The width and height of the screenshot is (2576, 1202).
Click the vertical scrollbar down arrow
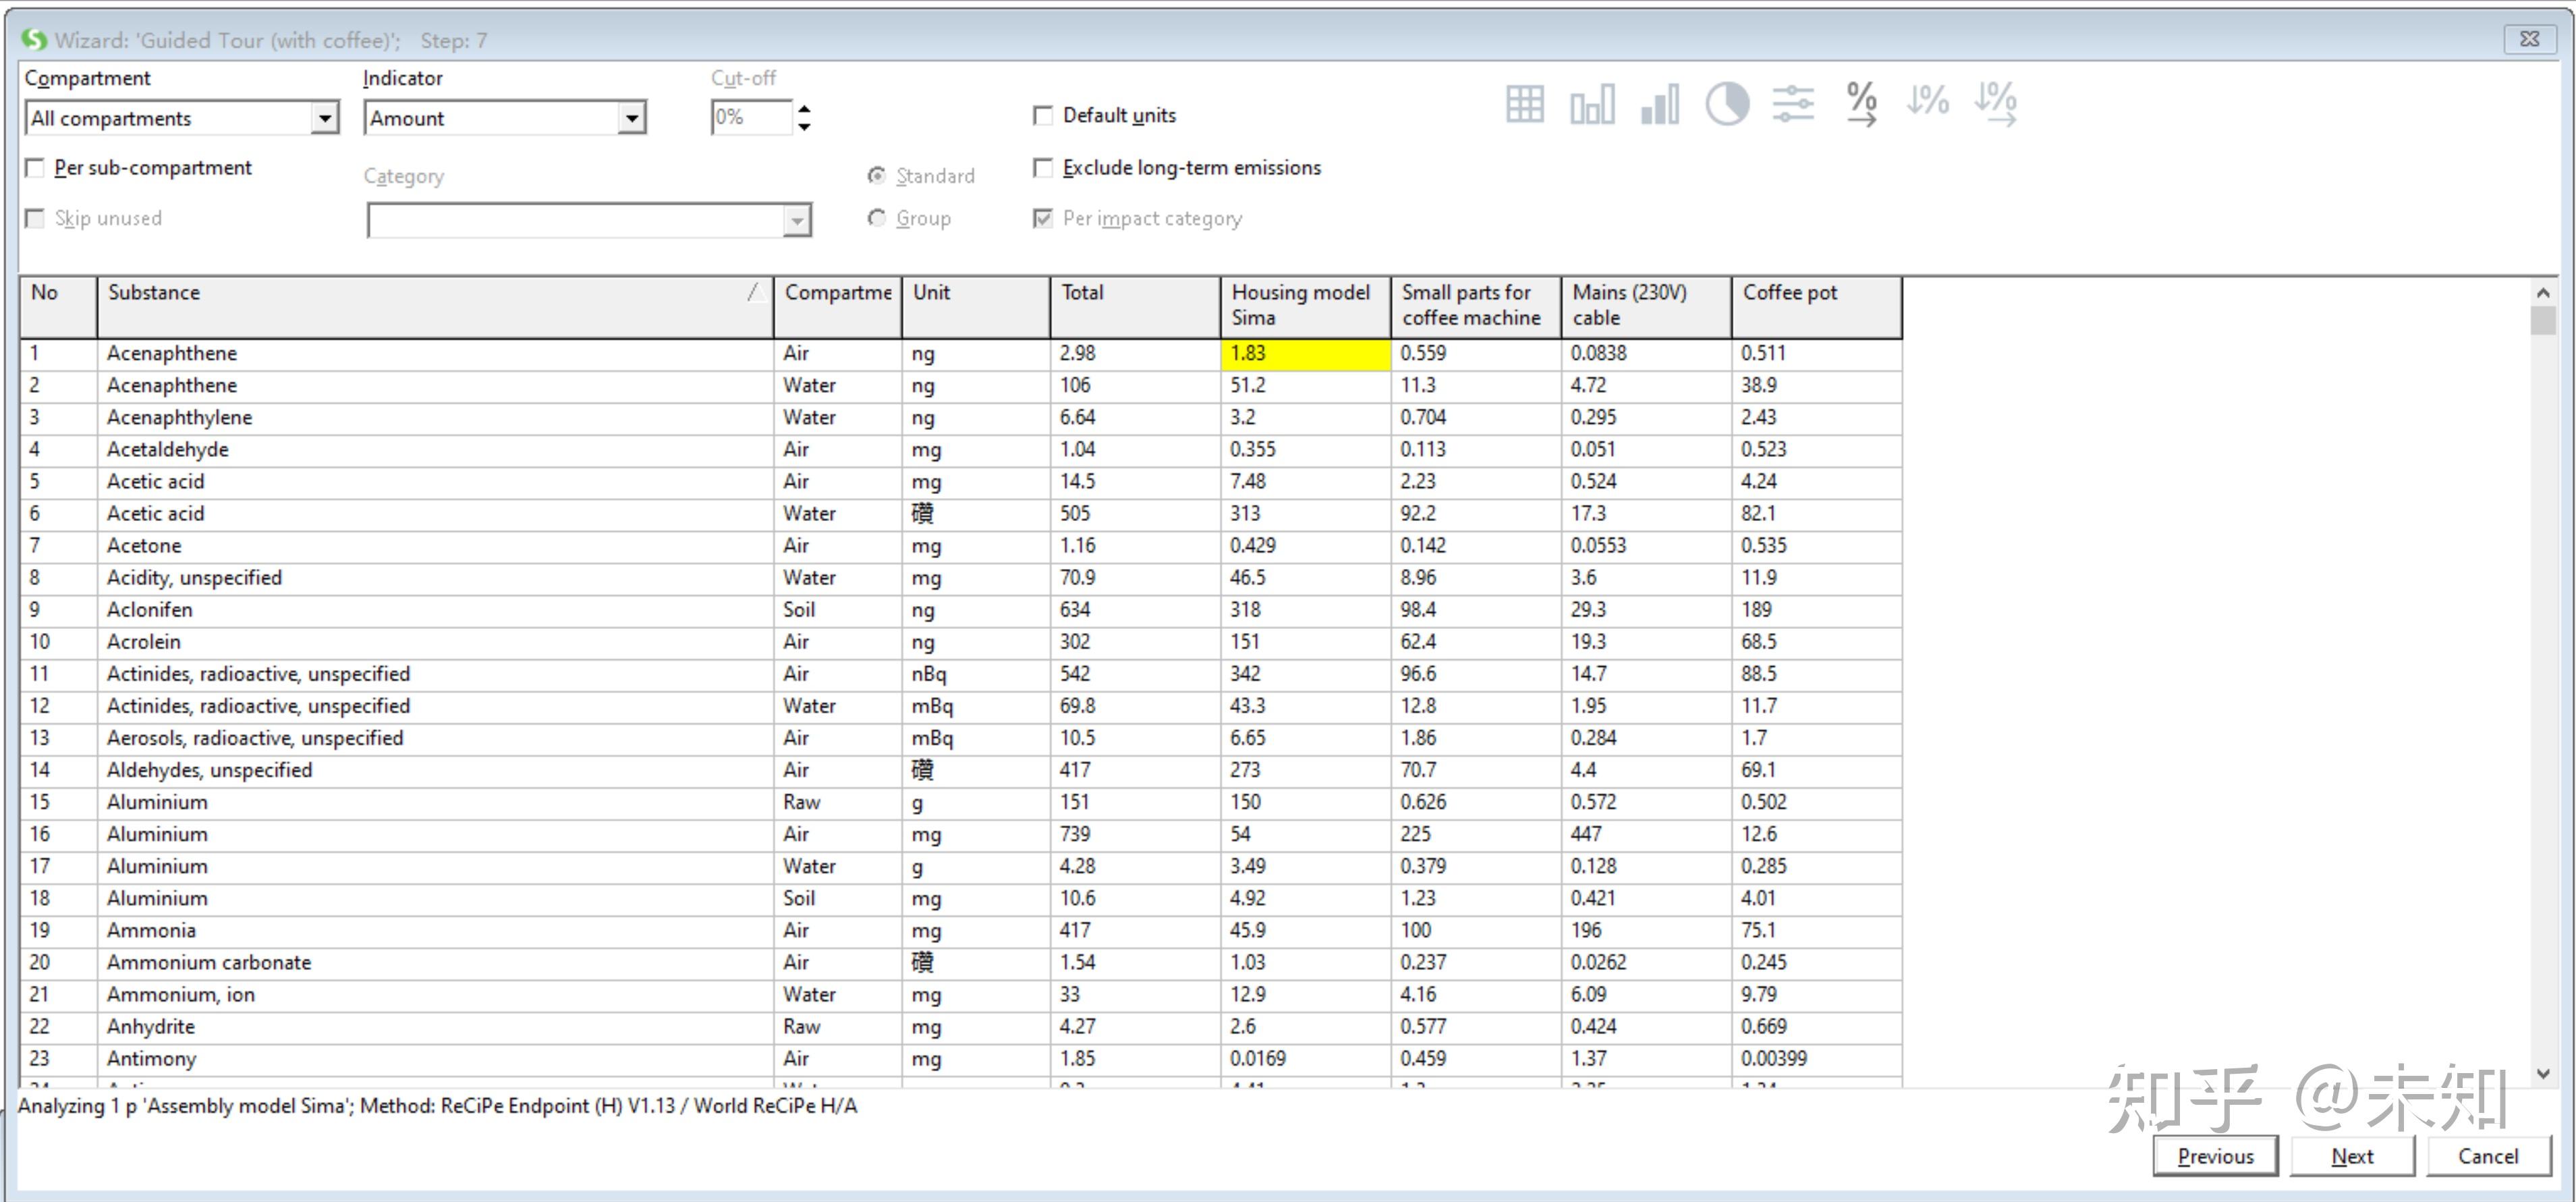click(2543, 1073)
